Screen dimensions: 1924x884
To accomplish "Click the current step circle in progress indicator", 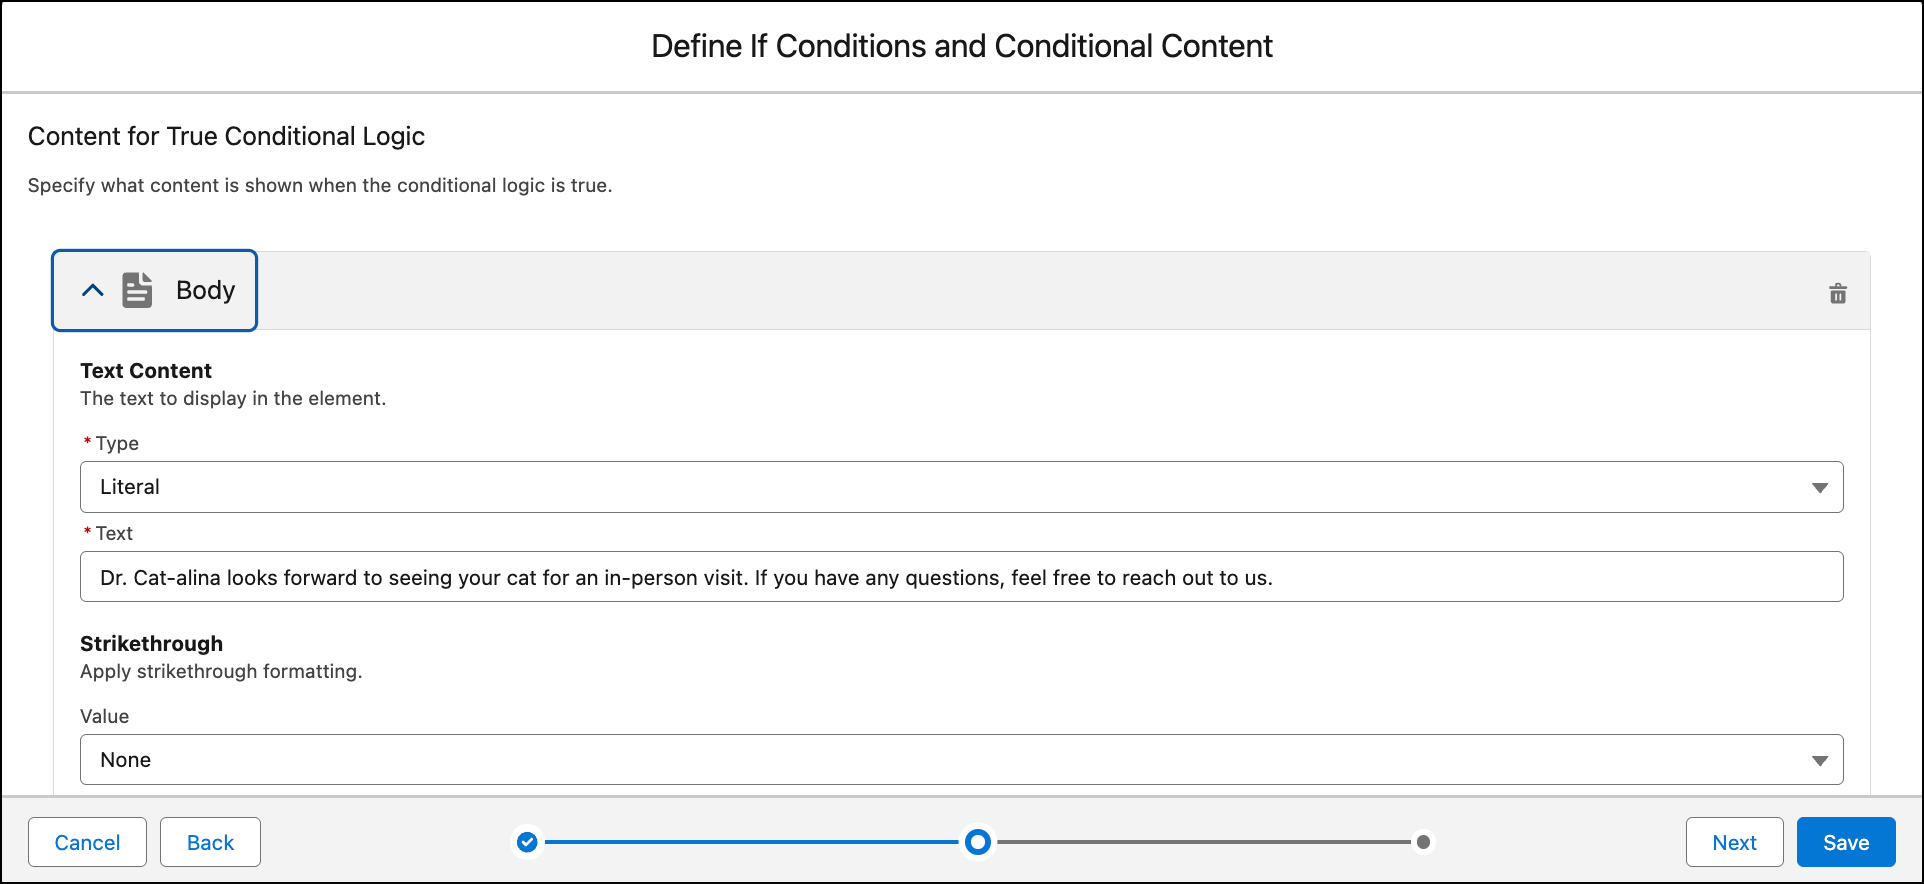I will point(978,842).
